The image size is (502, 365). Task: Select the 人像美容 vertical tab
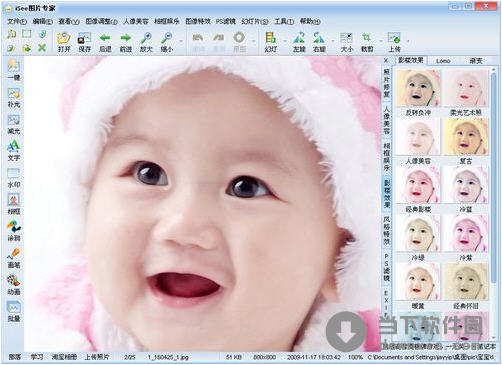[386, 120]
